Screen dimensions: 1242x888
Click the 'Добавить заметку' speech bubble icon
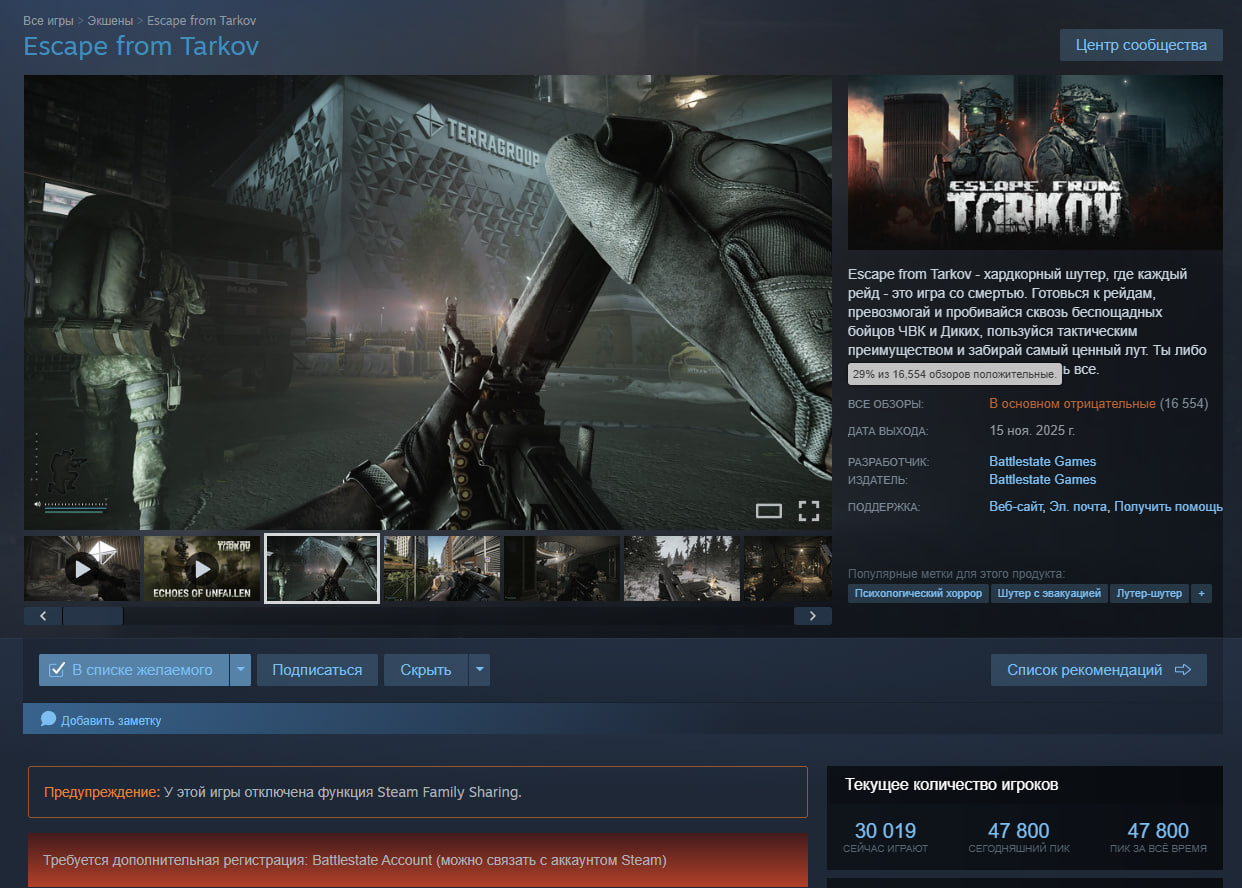48,719
